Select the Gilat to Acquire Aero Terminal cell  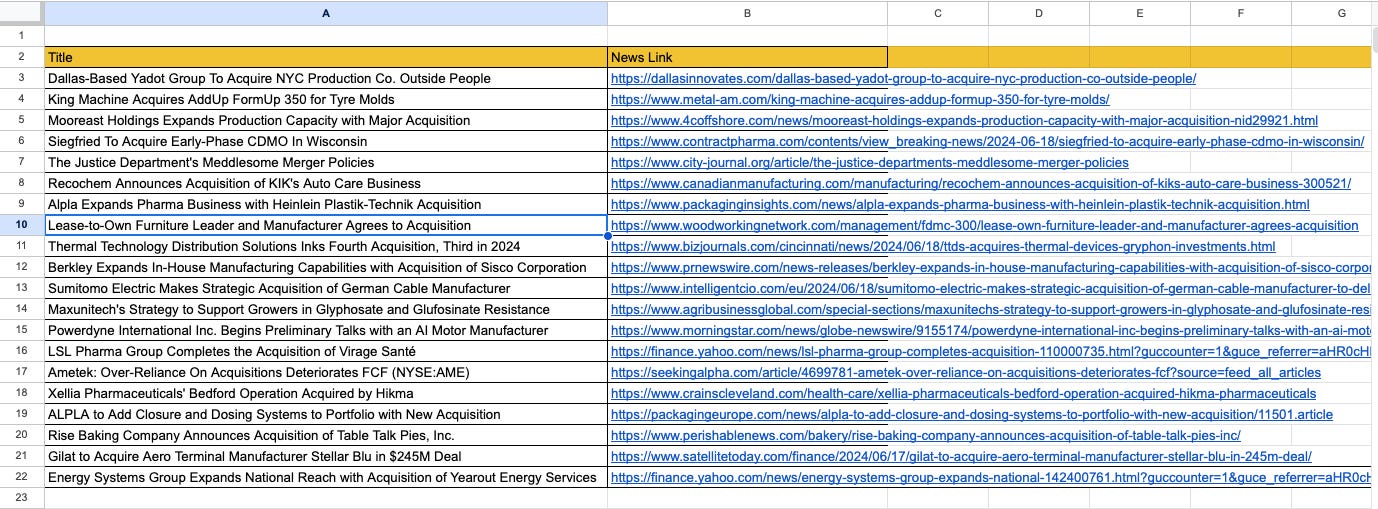(x=326, y=456)
